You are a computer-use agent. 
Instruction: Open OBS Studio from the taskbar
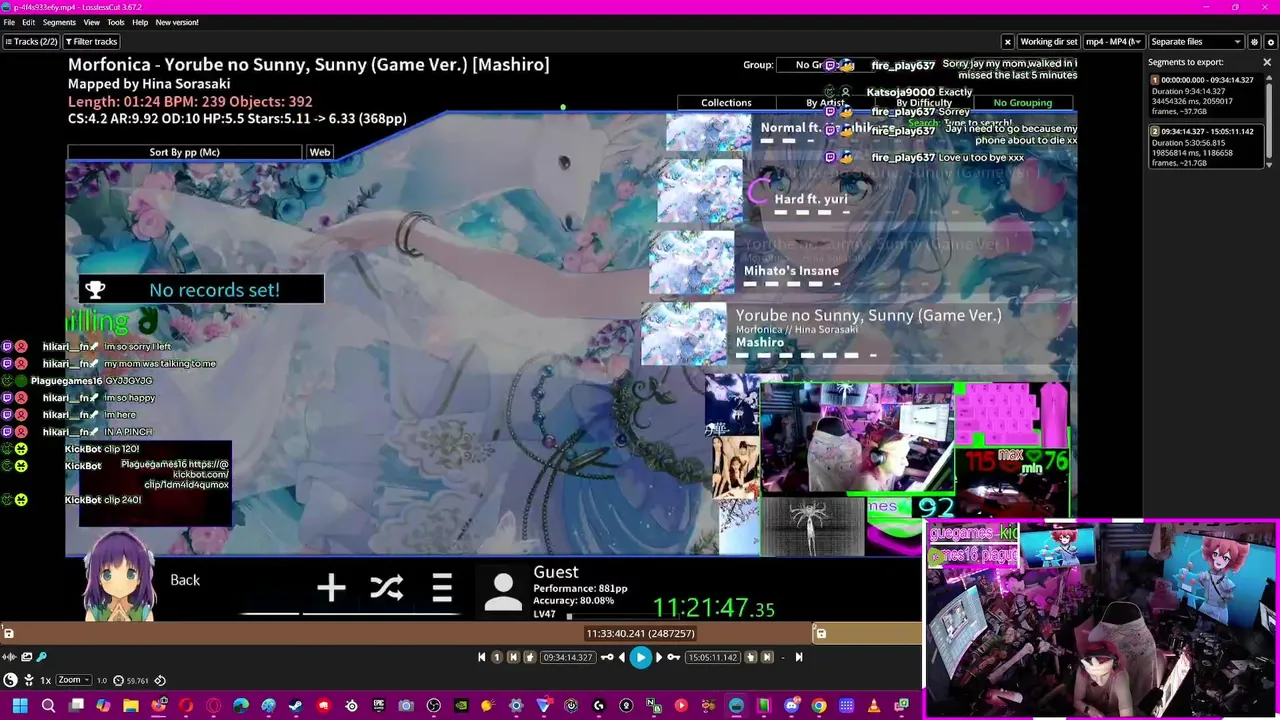[433, 705]
